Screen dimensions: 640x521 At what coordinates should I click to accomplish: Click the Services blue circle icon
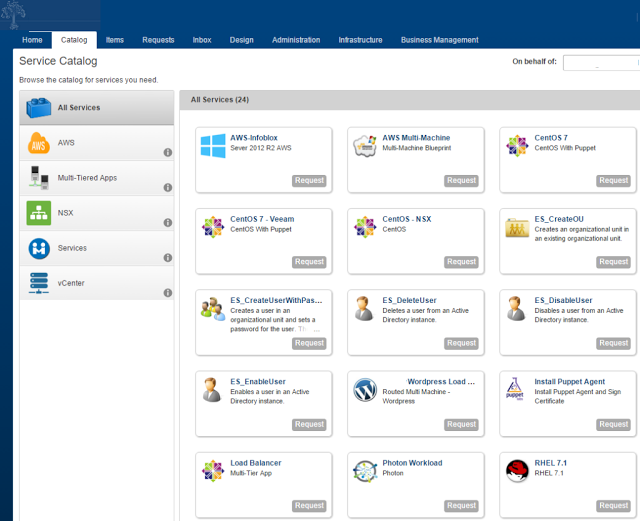[39, 248]
